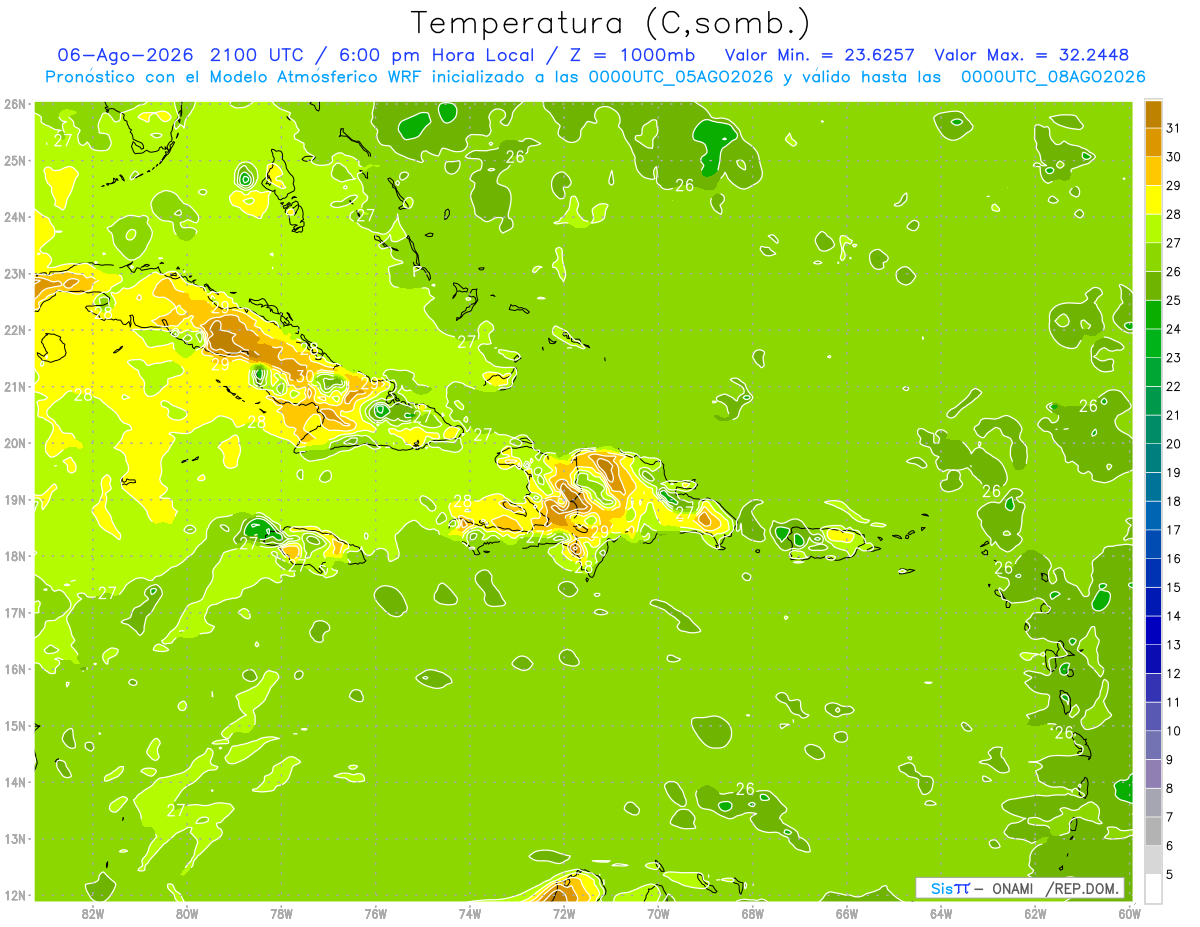
Task: Click the '14N' latitude axis label
Action: [x=16, y=782]
